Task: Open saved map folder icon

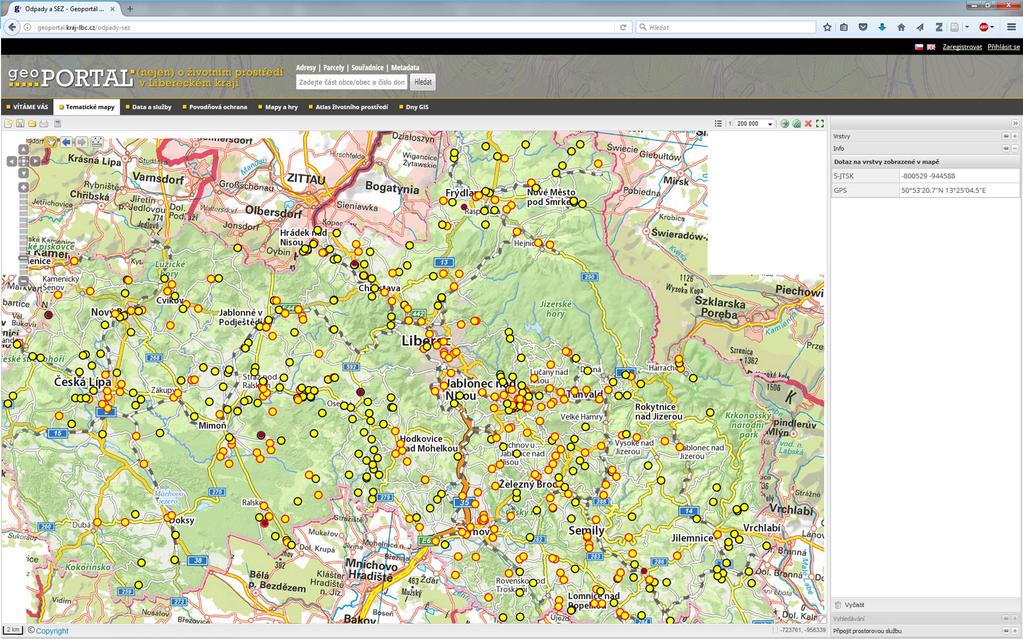Action: 31,123
